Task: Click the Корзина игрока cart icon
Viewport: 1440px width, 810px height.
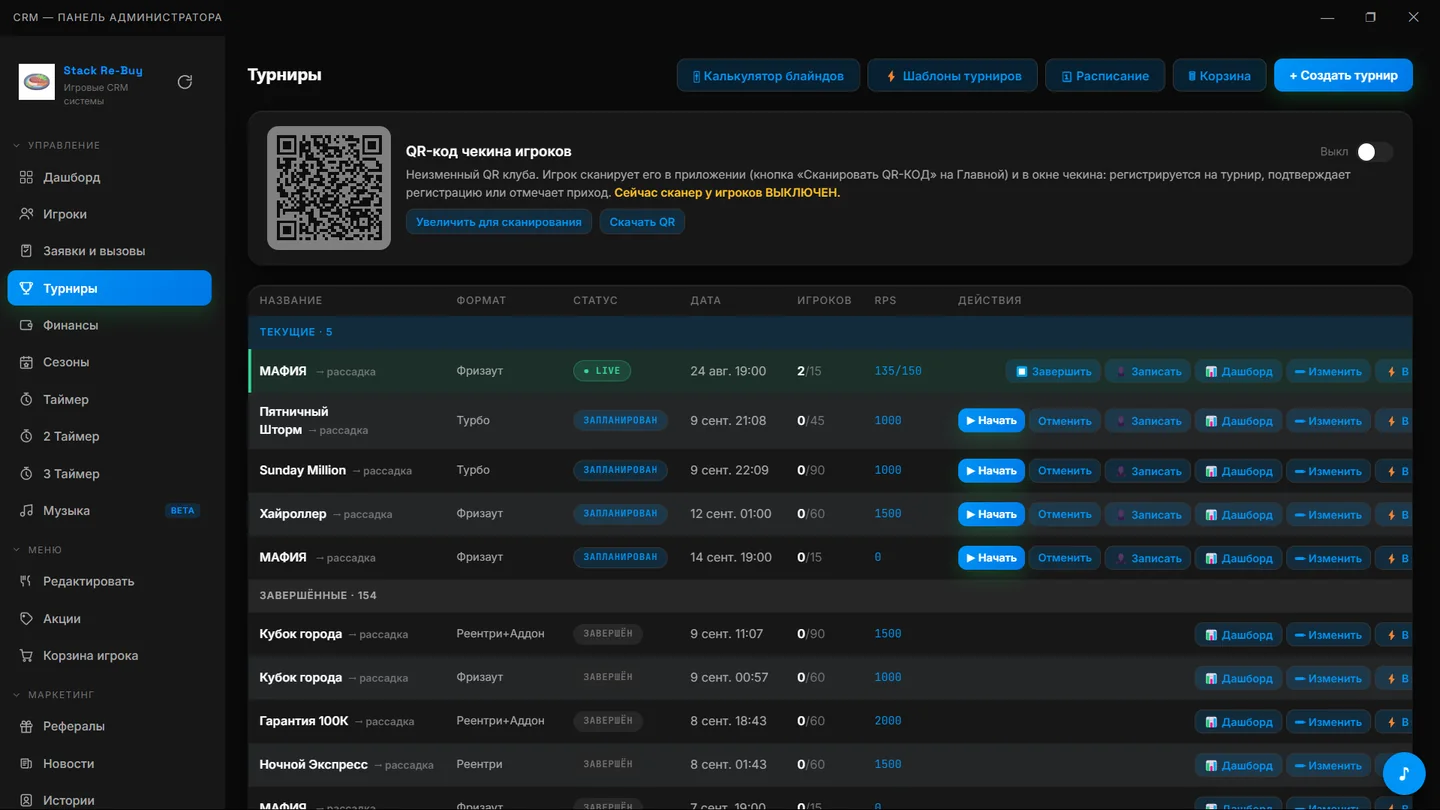Action: point(27,655)
